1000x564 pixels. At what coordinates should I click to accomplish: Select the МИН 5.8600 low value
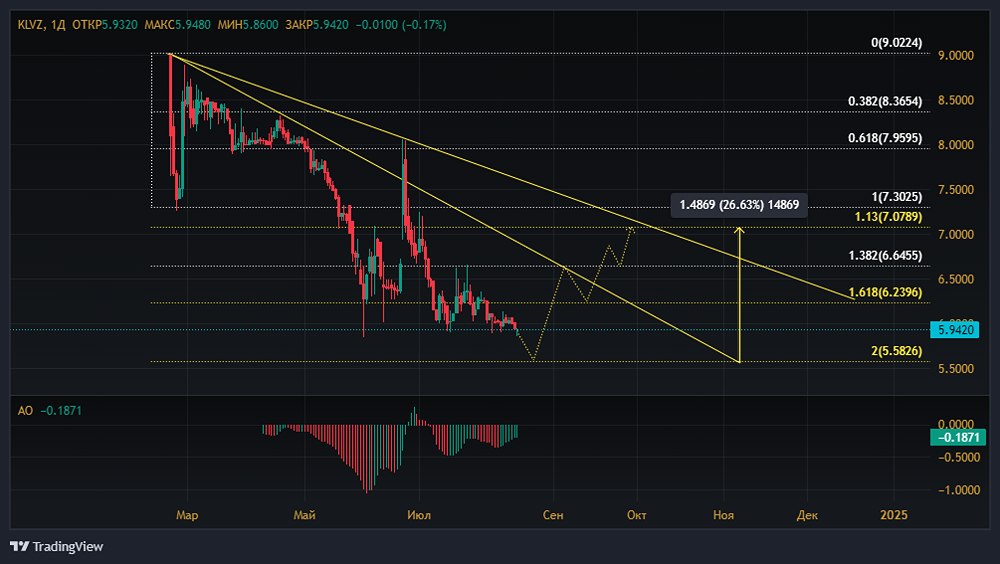pyautogui.click(x=247, y=25)
